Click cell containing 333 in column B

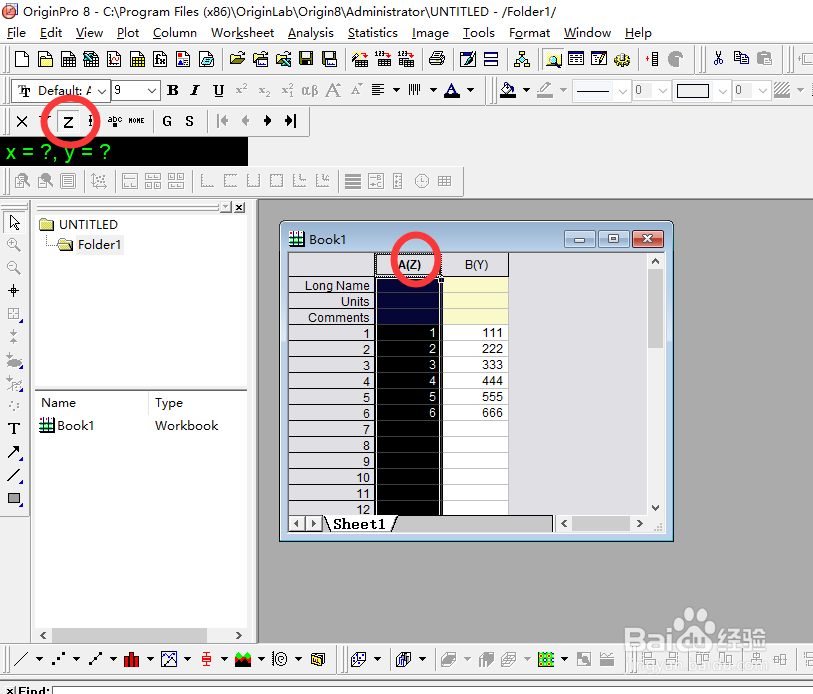click(475, 365)
